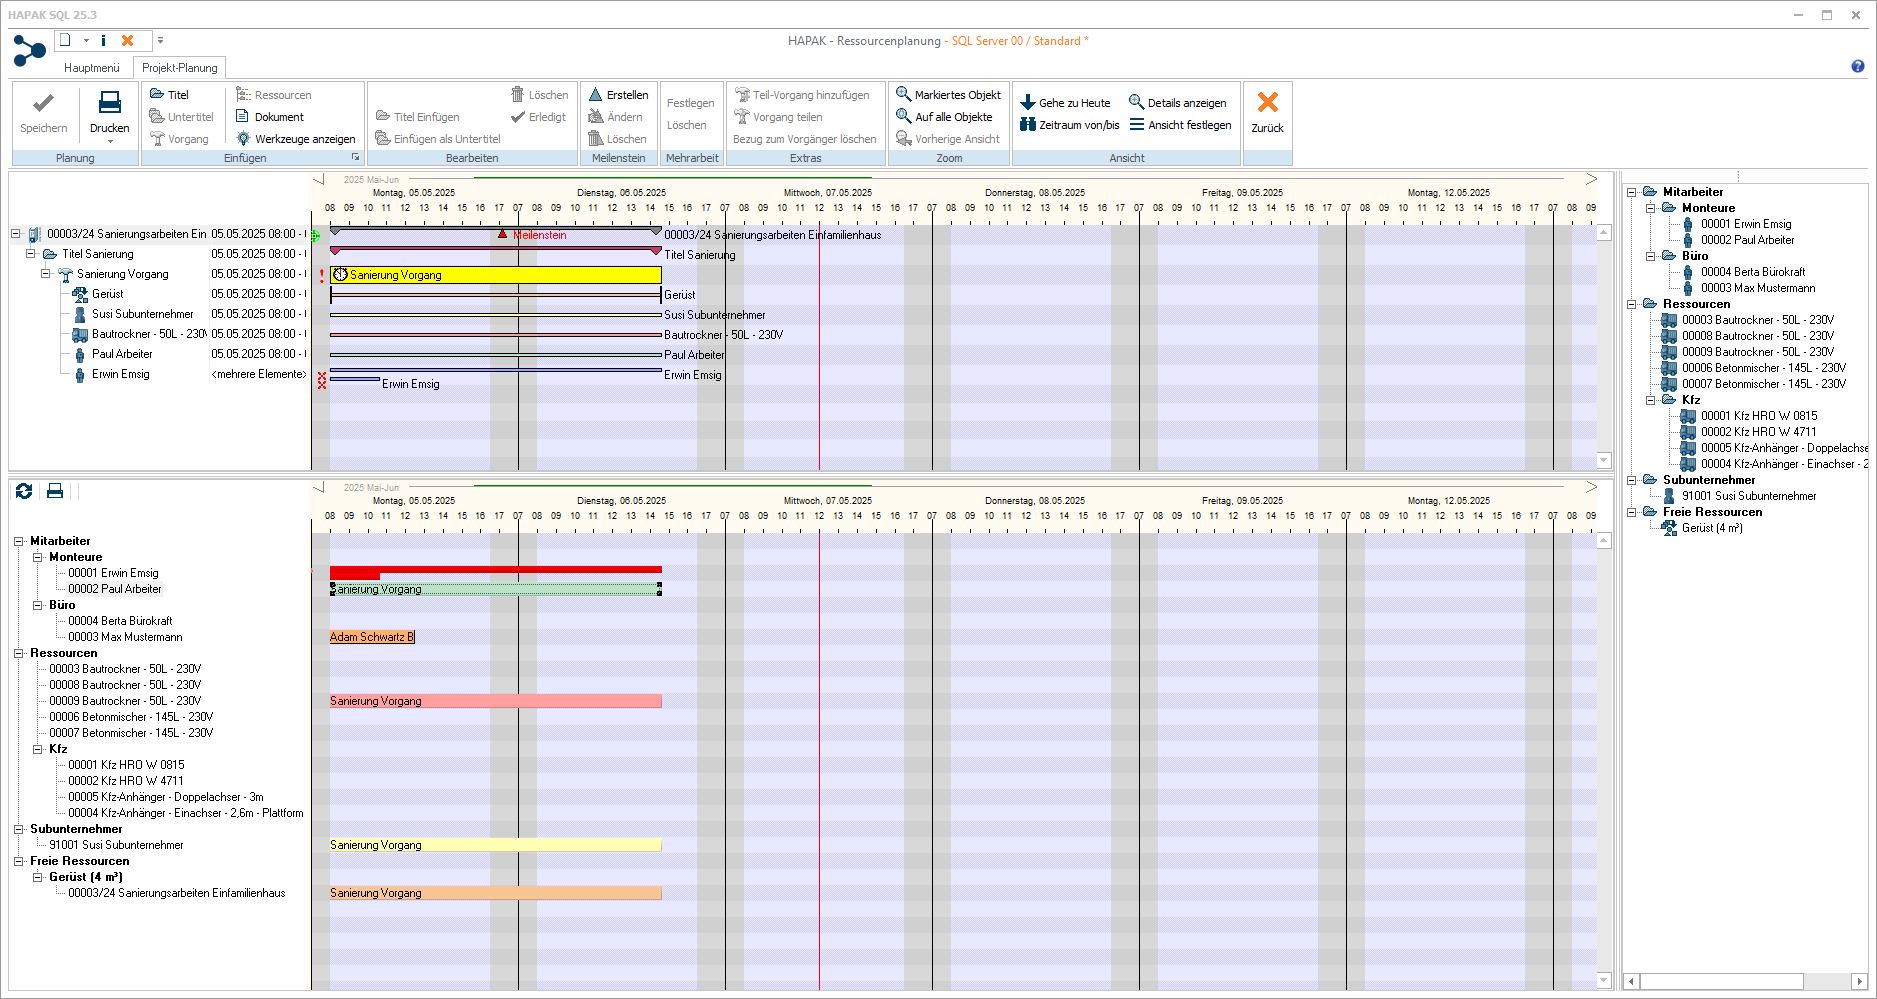Click Gehe zu Heute arrow icon
The image size is (1877, 999).
[1027, 103]
